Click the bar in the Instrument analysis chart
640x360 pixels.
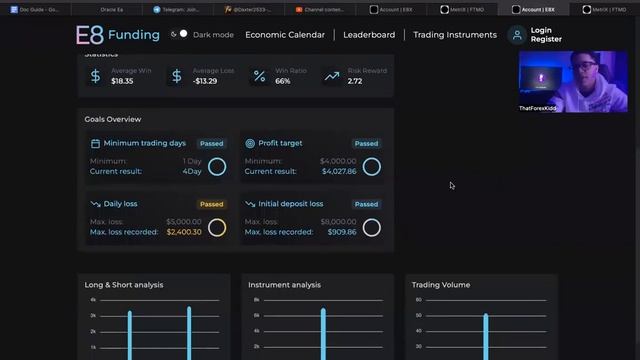click(323, 334)
